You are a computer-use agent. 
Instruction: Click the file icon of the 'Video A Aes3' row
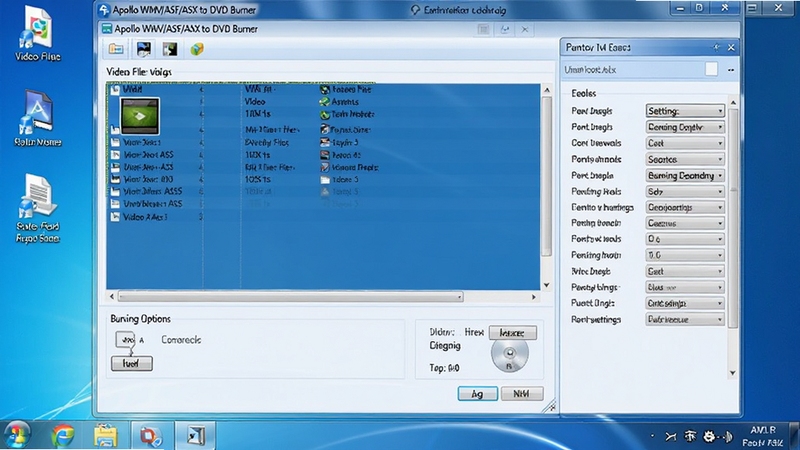(115, 217)
